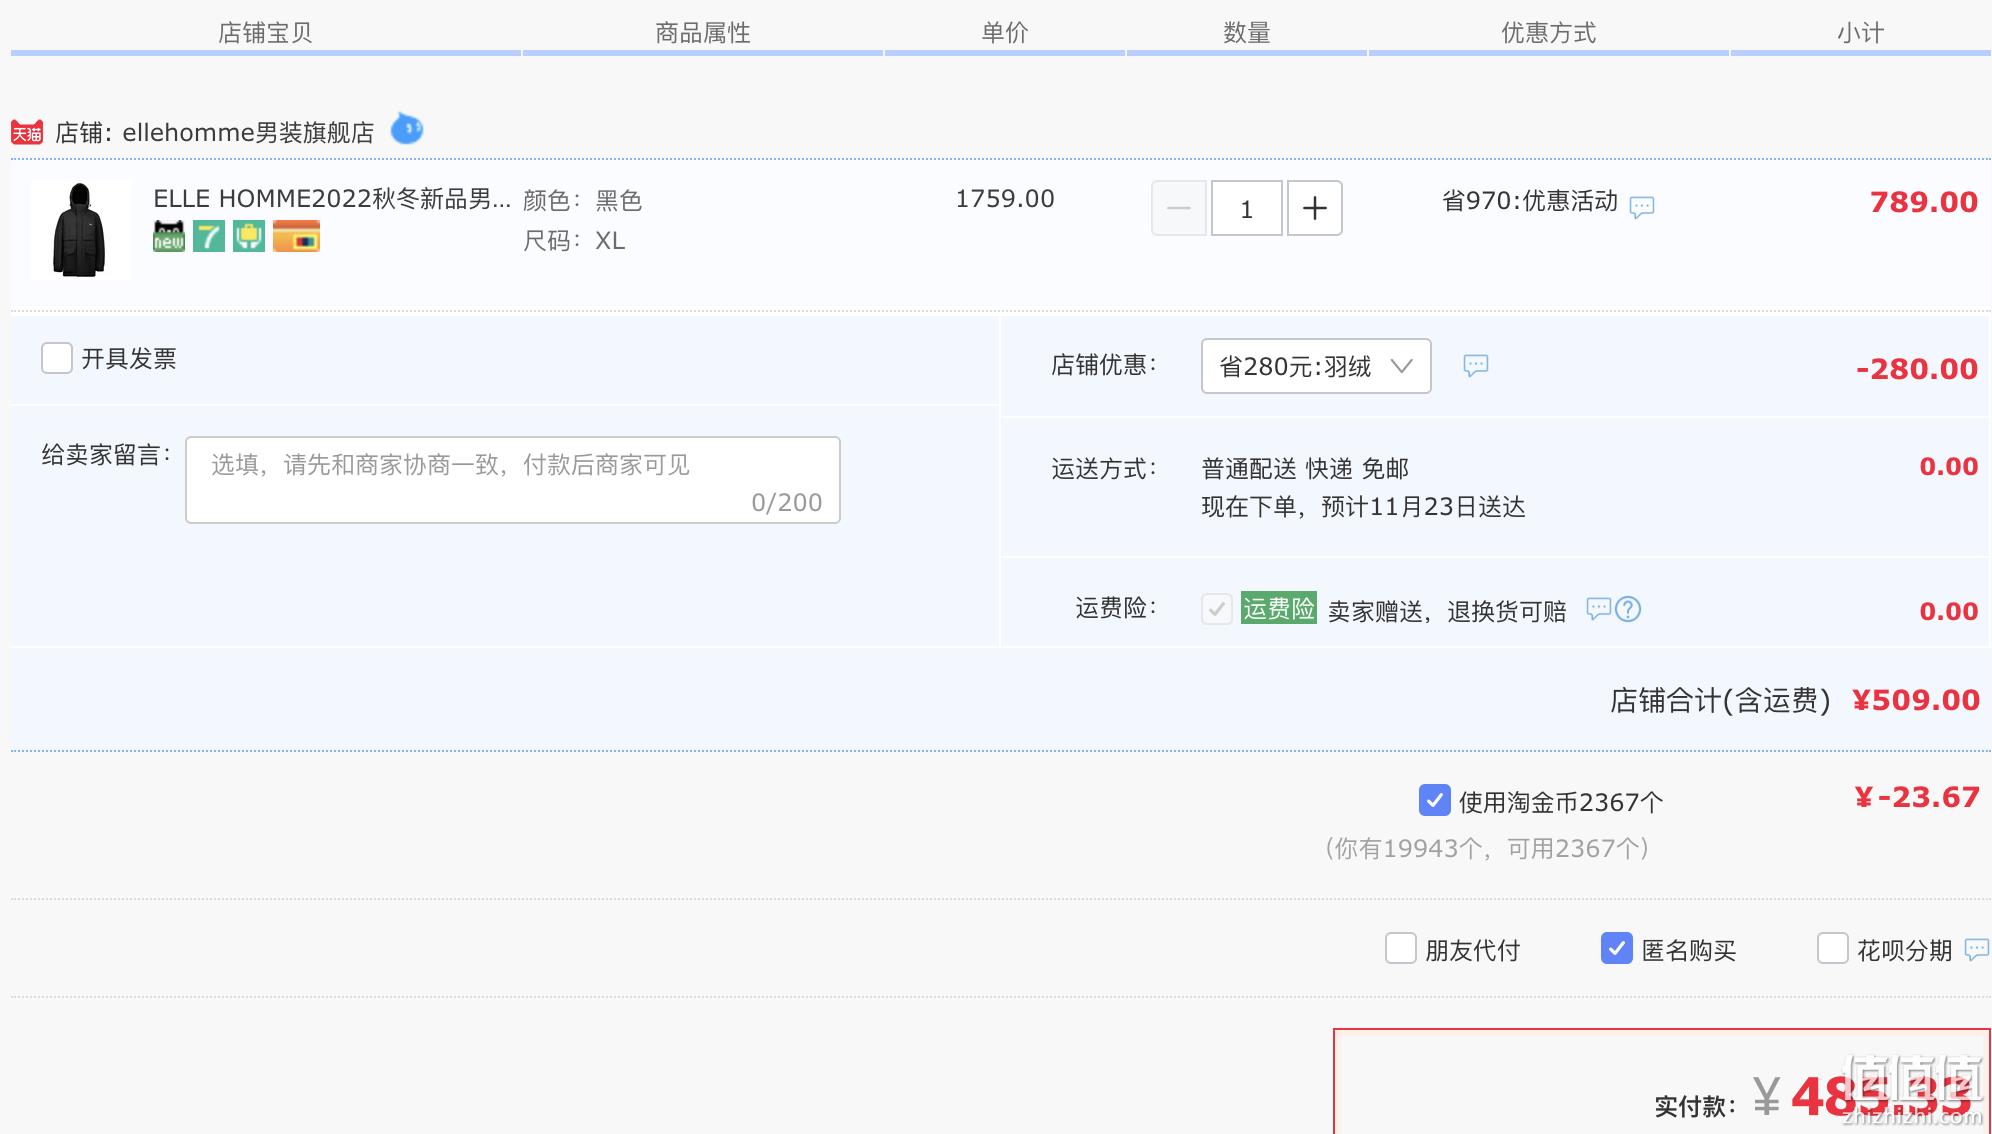The image size is (1992, 1134).
Task: Click the 数量 column header
Action: (x=1247, y=33)
